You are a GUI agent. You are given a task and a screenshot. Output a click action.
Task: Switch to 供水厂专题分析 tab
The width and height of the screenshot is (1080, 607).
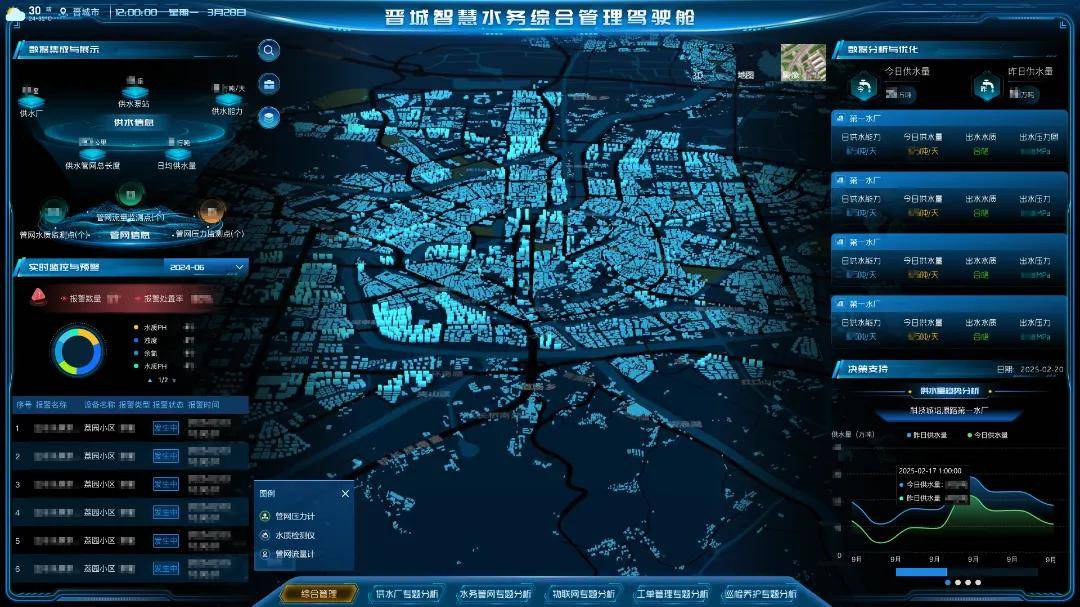[x=405, y=594]
